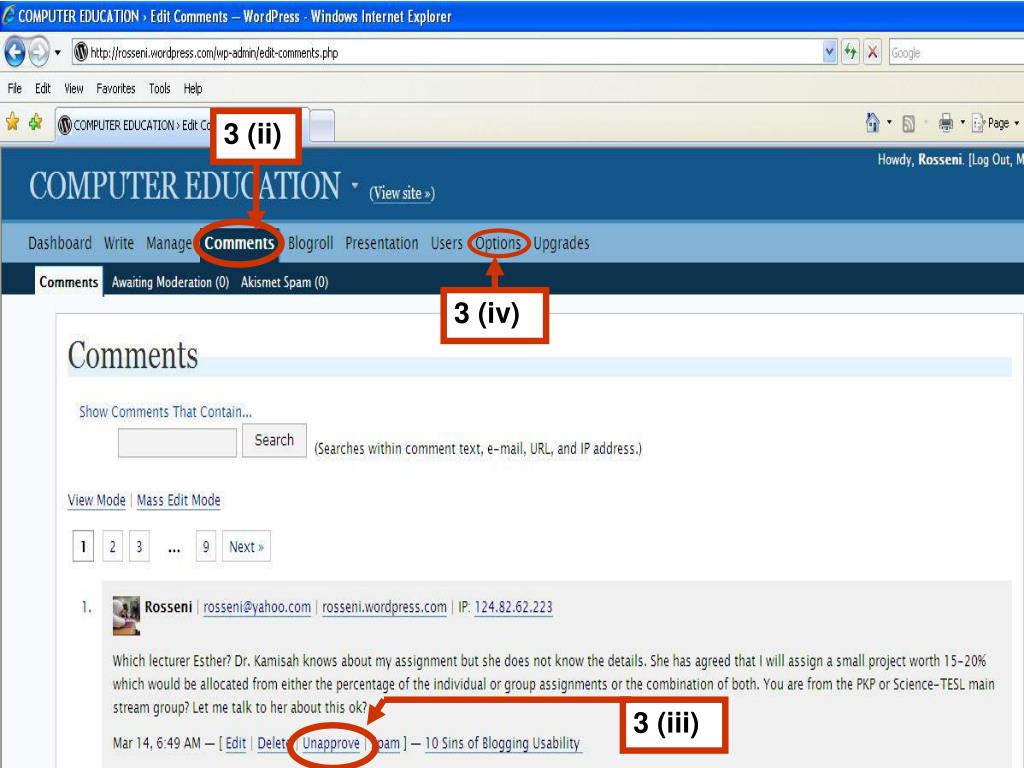This screenshot has width=1024, height=768.
Task: Open the View menu
Action: [74, 88]
